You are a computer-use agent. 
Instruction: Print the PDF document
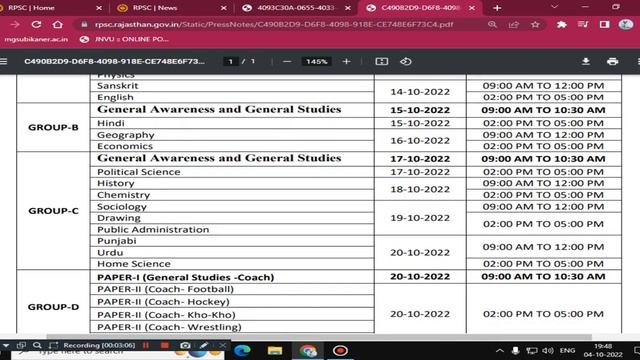[x=612, y=61]
